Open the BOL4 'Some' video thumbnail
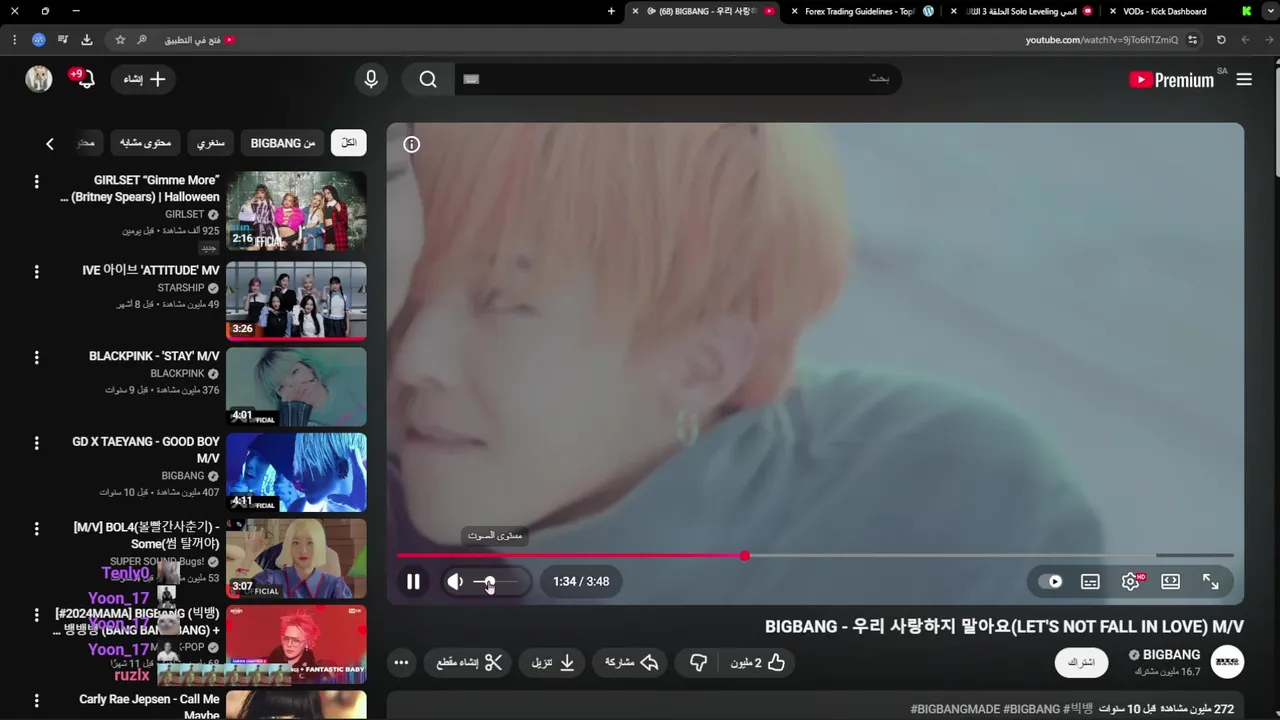The image size is (1280, 720). point(296,558)
